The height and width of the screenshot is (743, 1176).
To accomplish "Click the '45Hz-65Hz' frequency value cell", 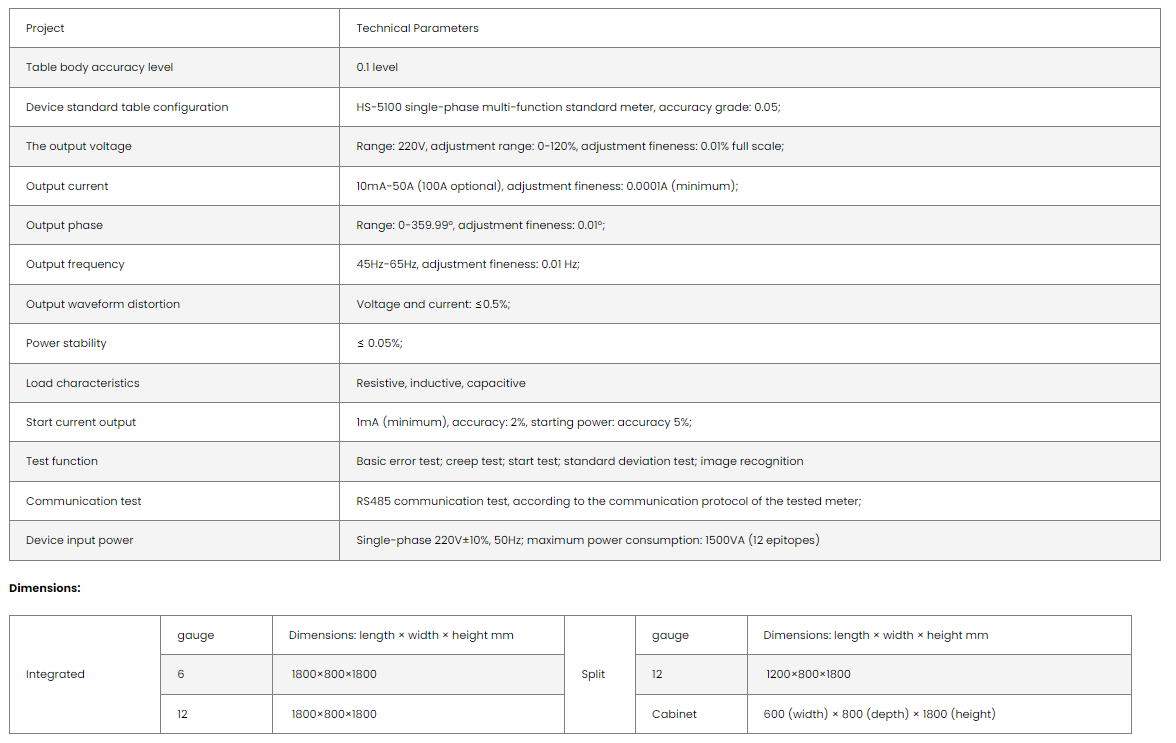I will pos(467,264).
